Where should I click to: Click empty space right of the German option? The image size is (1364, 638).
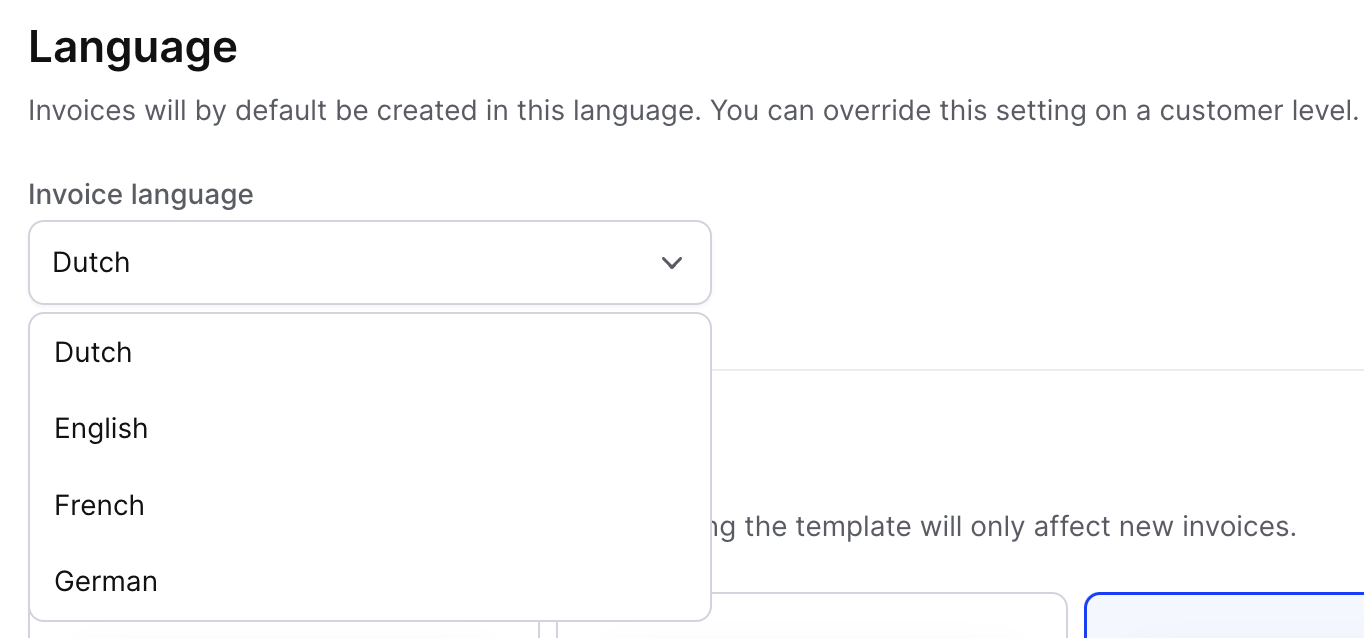pyautogui.click(x=450, y=581)
